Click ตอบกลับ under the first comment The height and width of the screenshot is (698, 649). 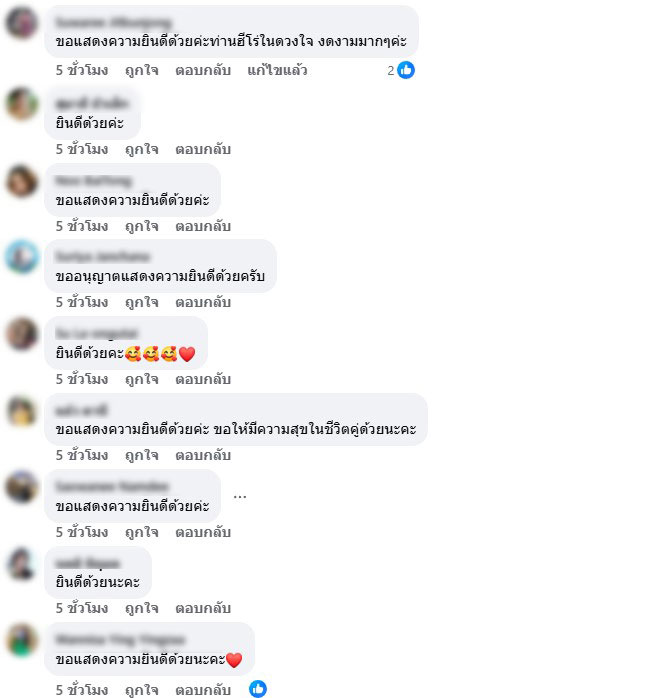(203, 70)
